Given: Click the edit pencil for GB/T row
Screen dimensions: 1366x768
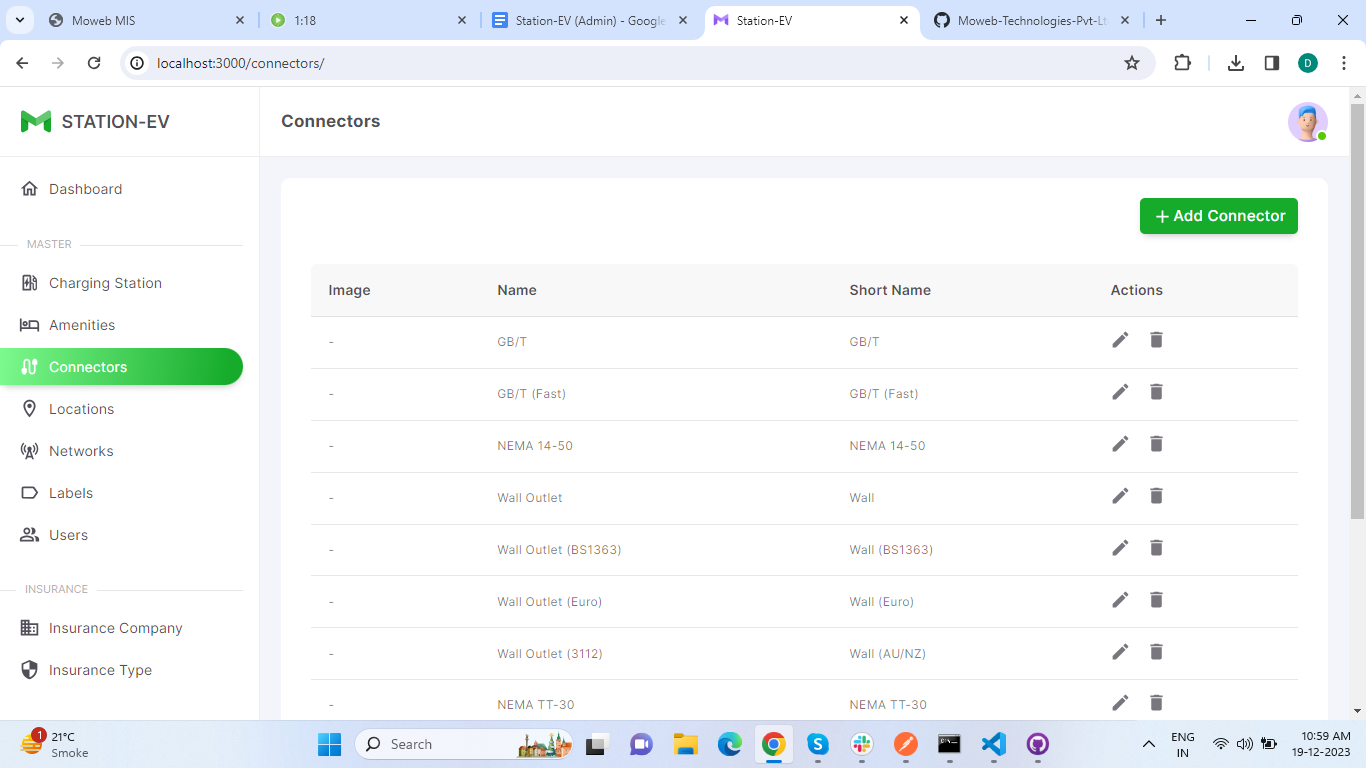Looking at the screenshot, I should (1120, 340).
